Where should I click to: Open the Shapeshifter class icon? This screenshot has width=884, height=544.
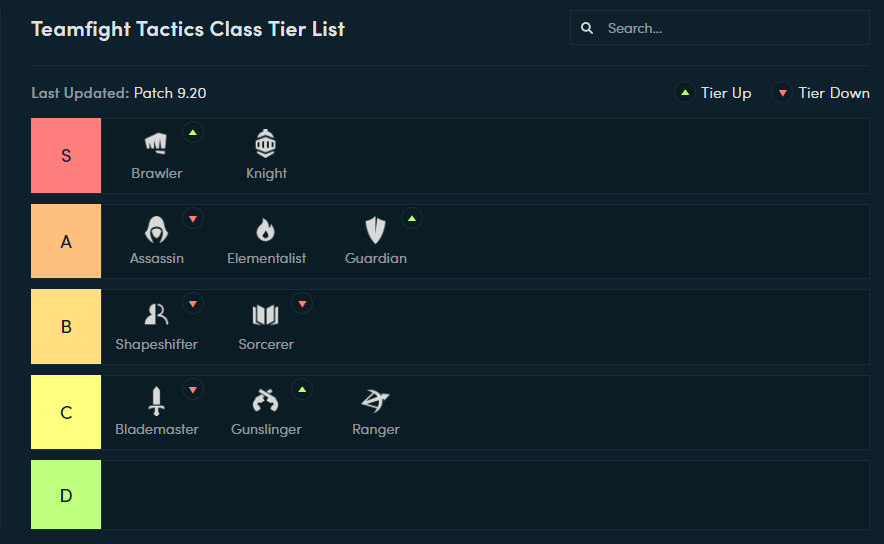156,315
